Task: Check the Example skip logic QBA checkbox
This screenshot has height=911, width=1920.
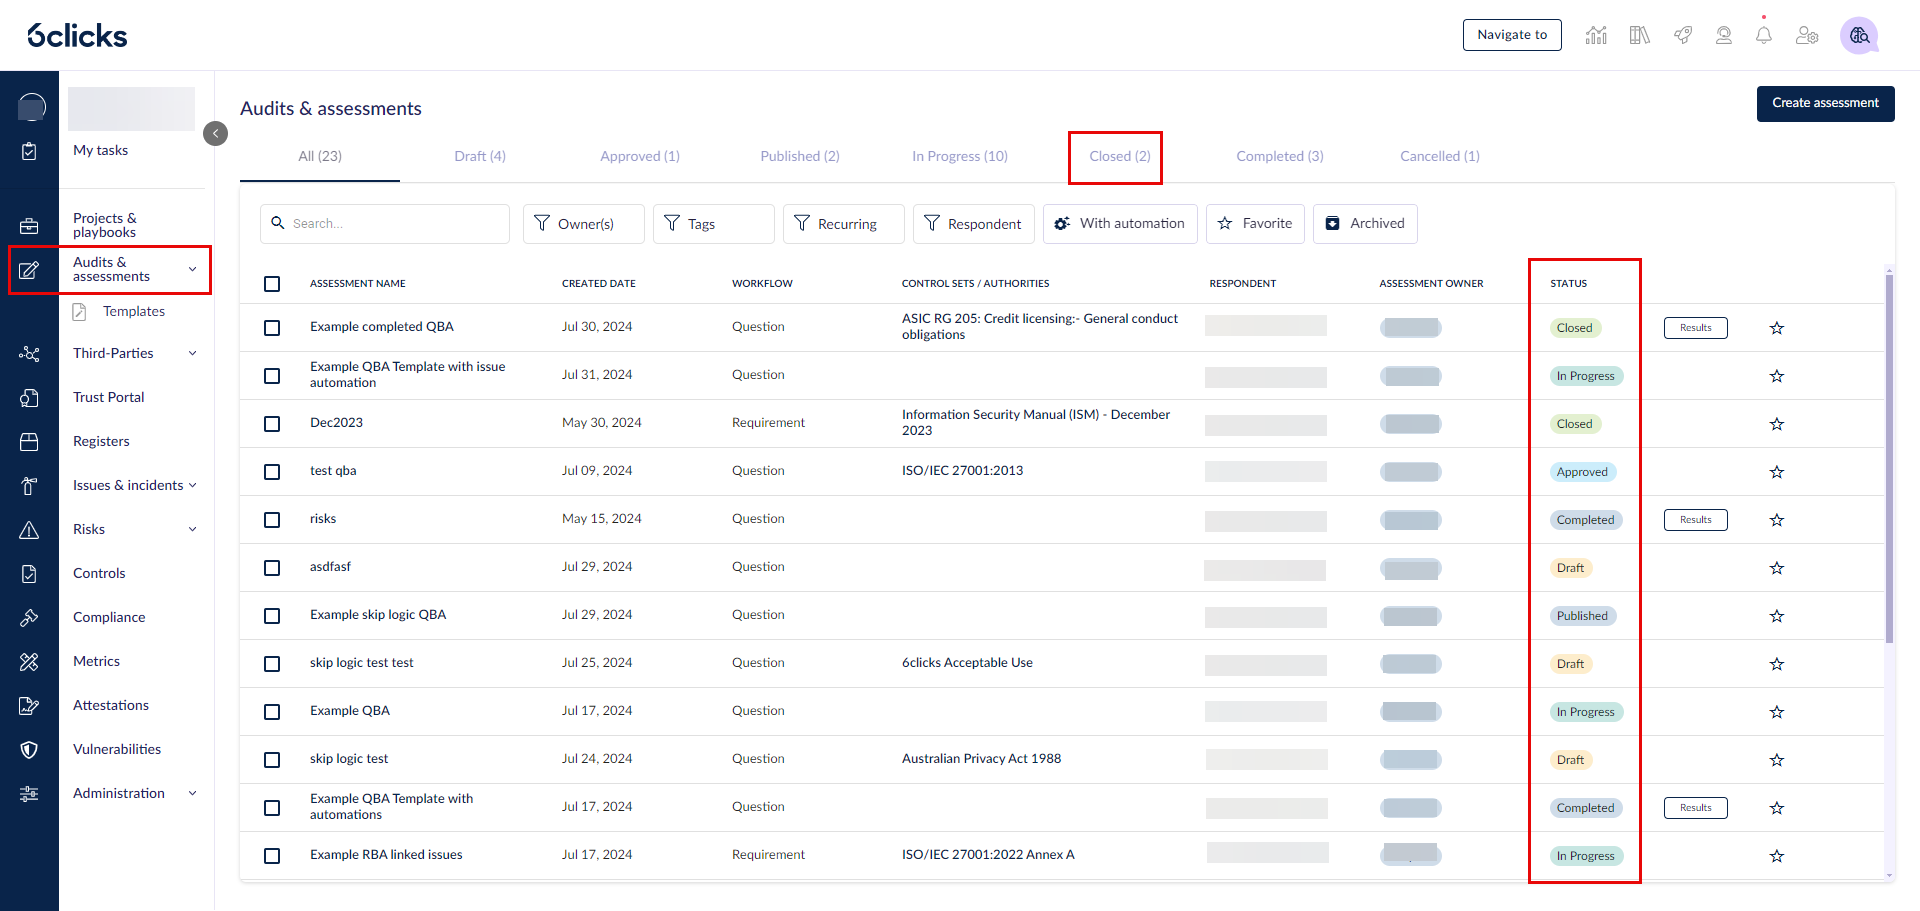Action: 272,616
